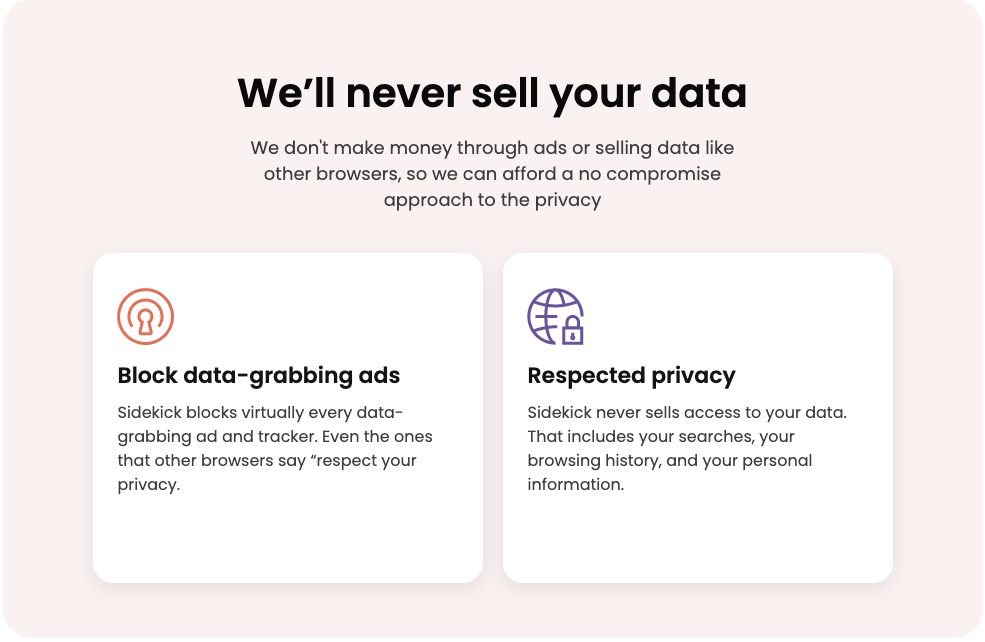Click the paragraph starting "Sidekick never sells"
The image size is (985, 642).
coord(687,449)
